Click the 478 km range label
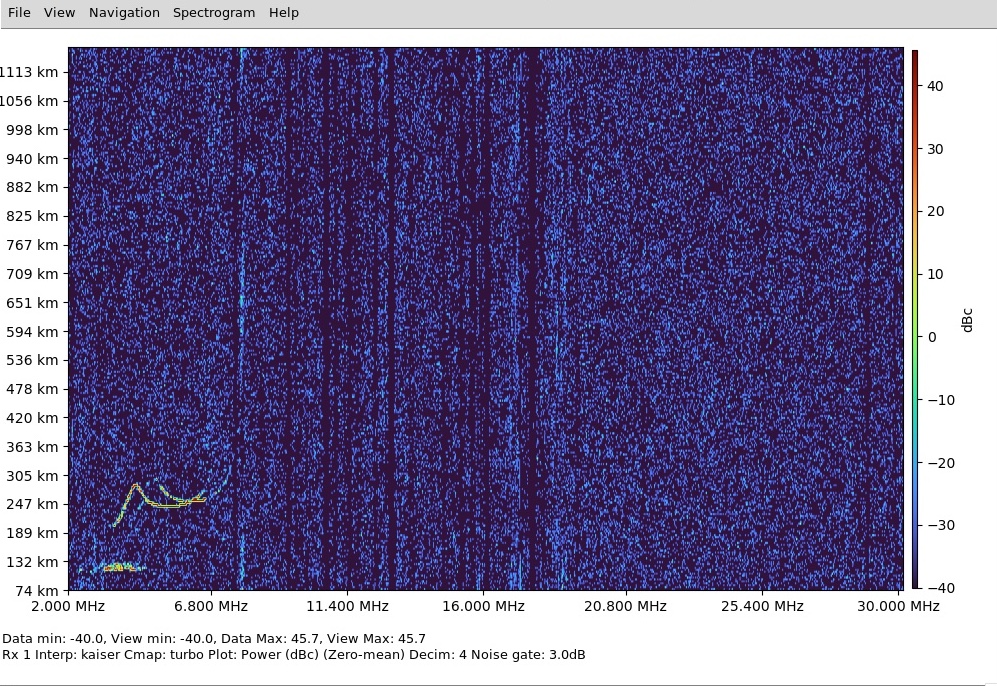Image resolution: width=997 pixels, height=686 pixels. 32,389
